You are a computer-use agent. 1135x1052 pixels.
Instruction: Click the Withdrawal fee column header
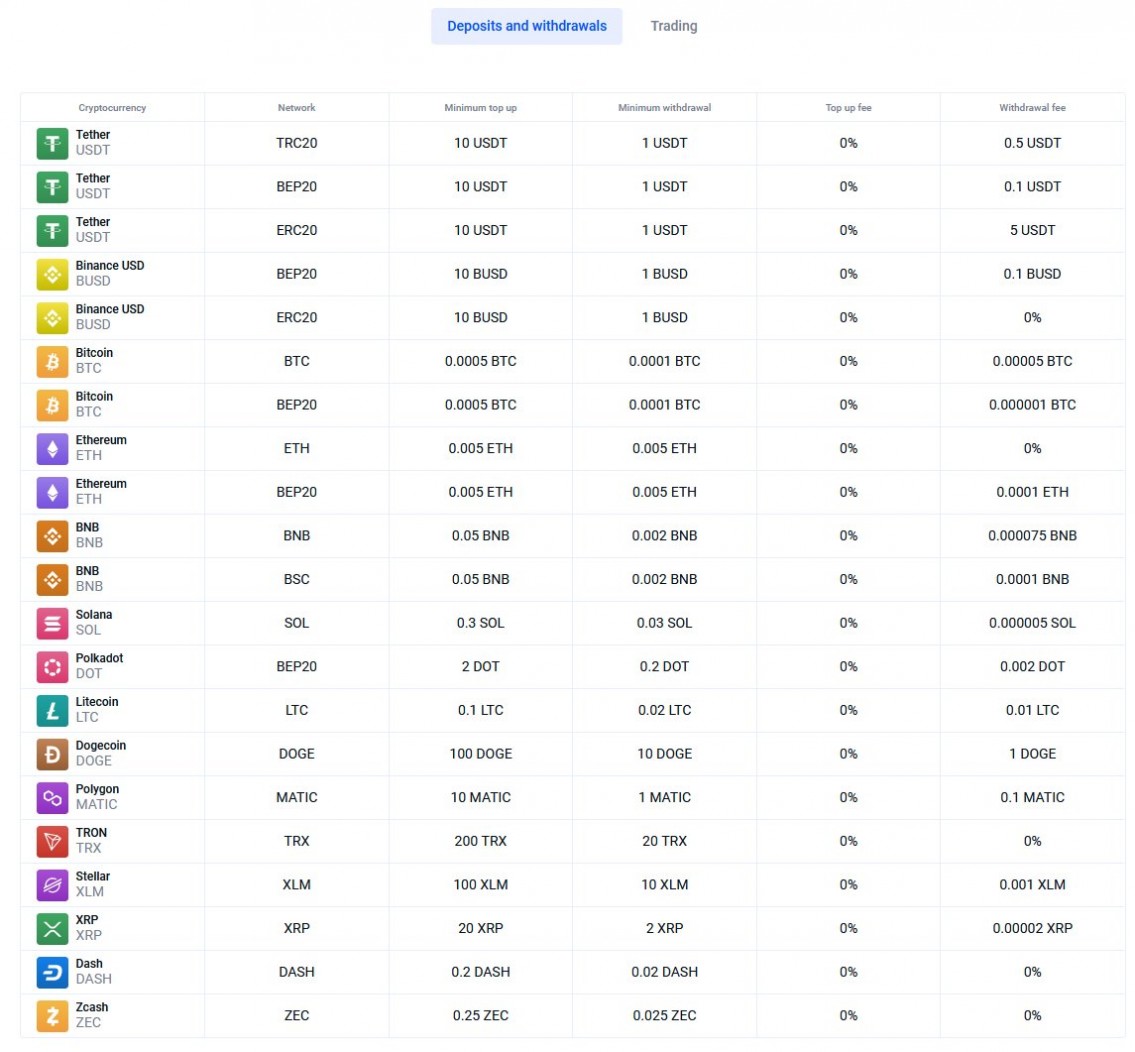coord(1032,108)
